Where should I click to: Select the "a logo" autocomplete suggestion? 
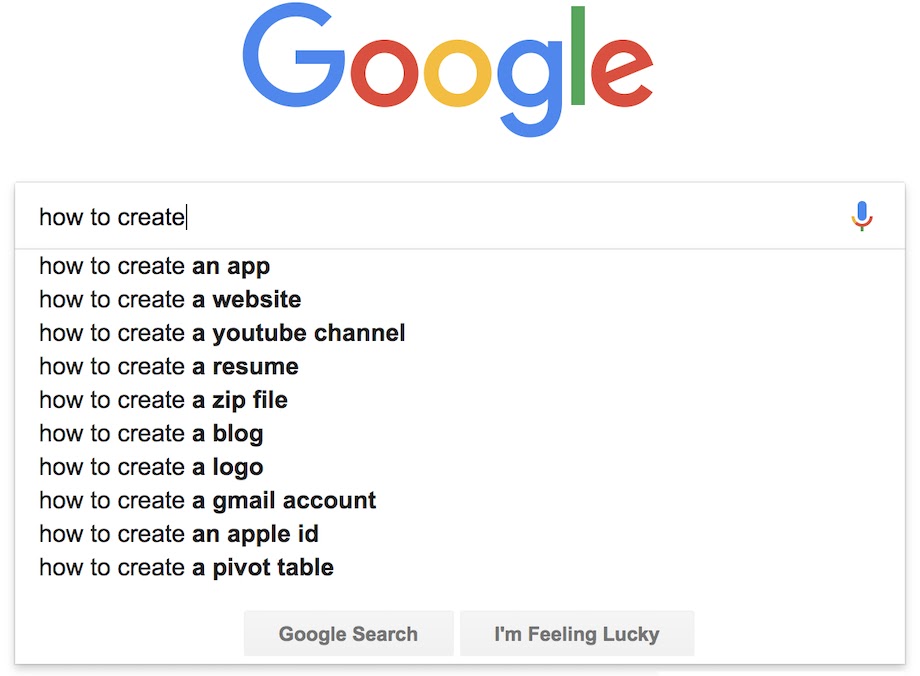[x=151, y=467]
